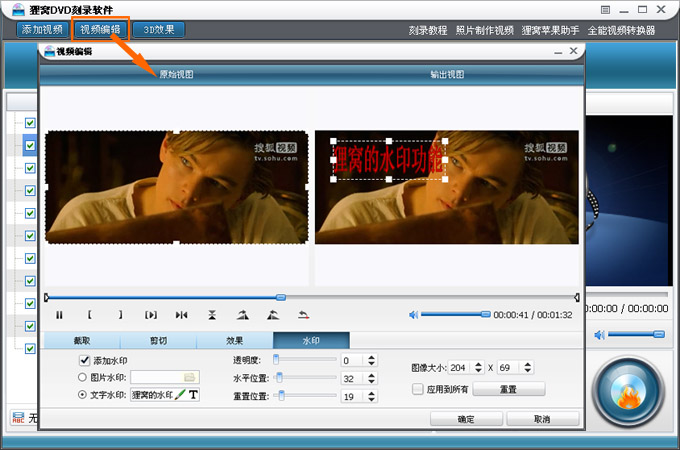Select the 文字水印 radio button
The width and height of the screenshot is (680, 450).
(82, 395)
